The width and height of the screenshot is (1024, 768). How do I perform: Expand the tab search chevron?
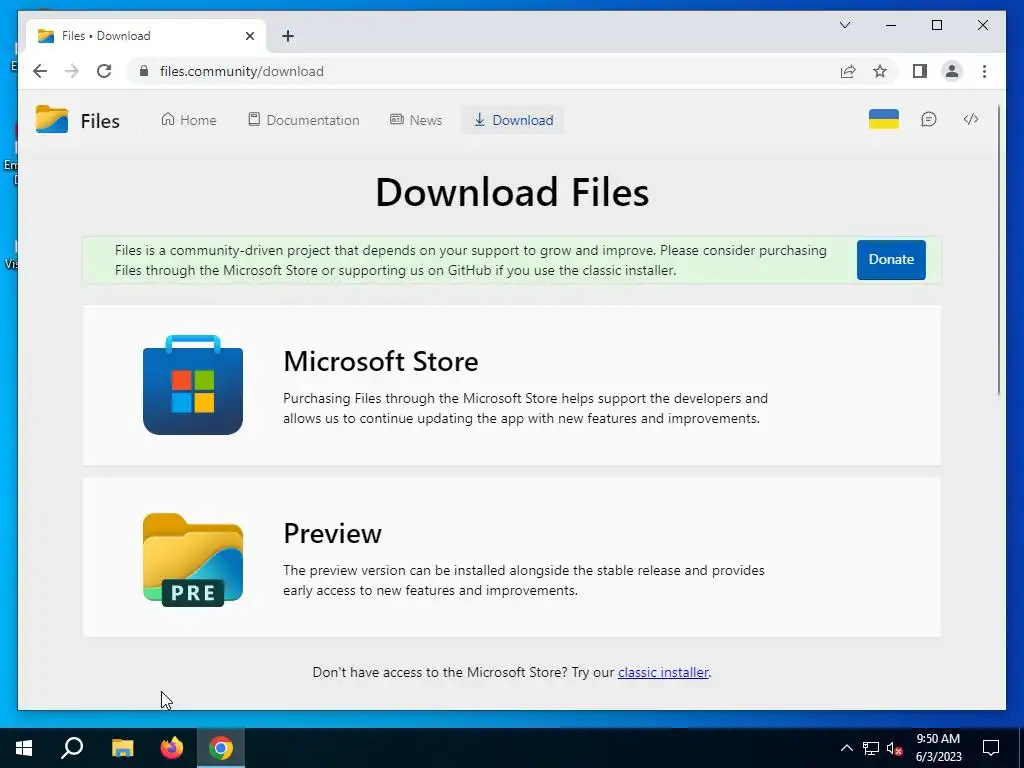tap(844, 25)
